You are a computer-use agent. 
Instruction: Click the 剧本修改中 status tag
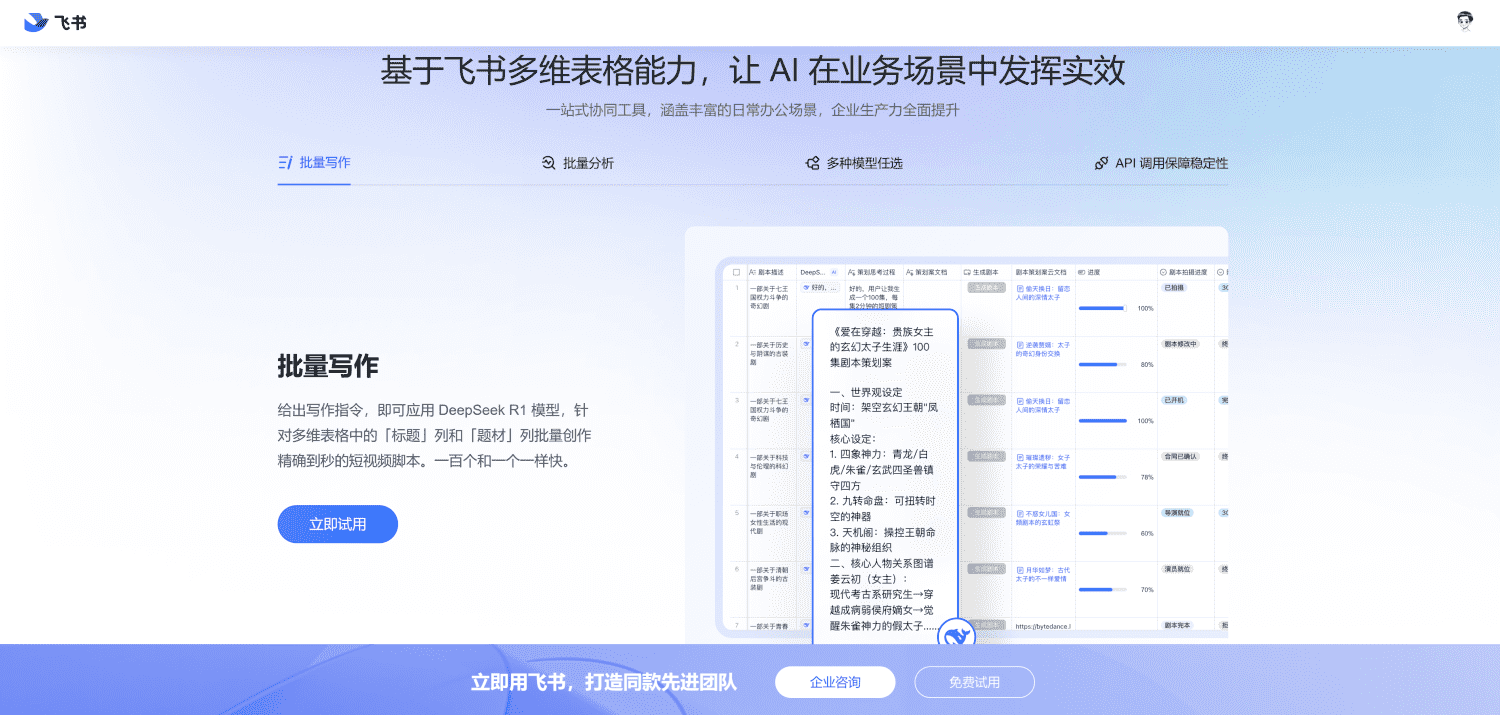pyautogui.click(x=1180, y=343)
